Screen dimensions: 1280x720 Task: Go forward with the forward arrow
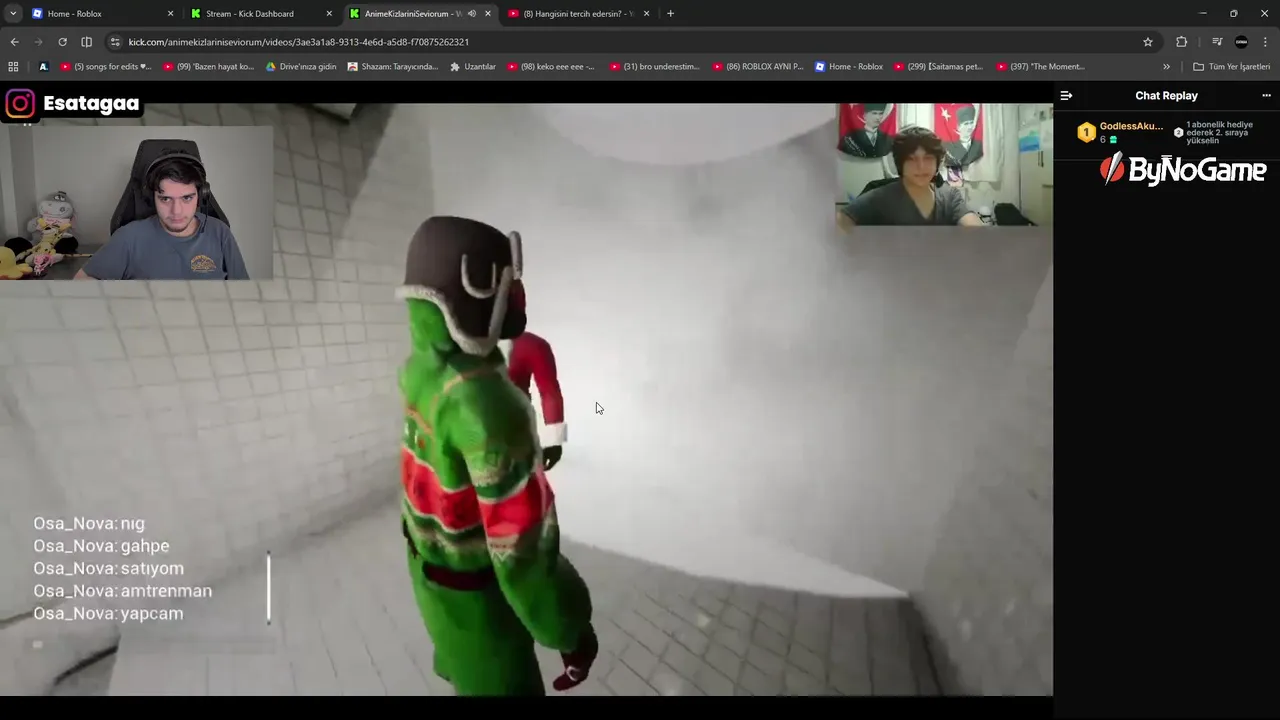coord(38,42)
